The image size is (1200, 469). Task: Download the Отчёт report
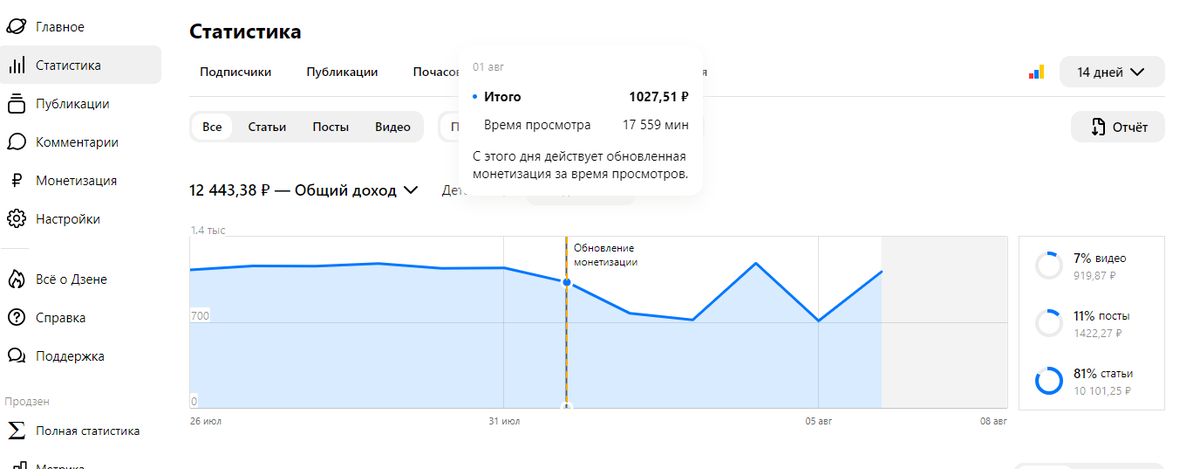pyautogui.click(x=1117, y=127)
